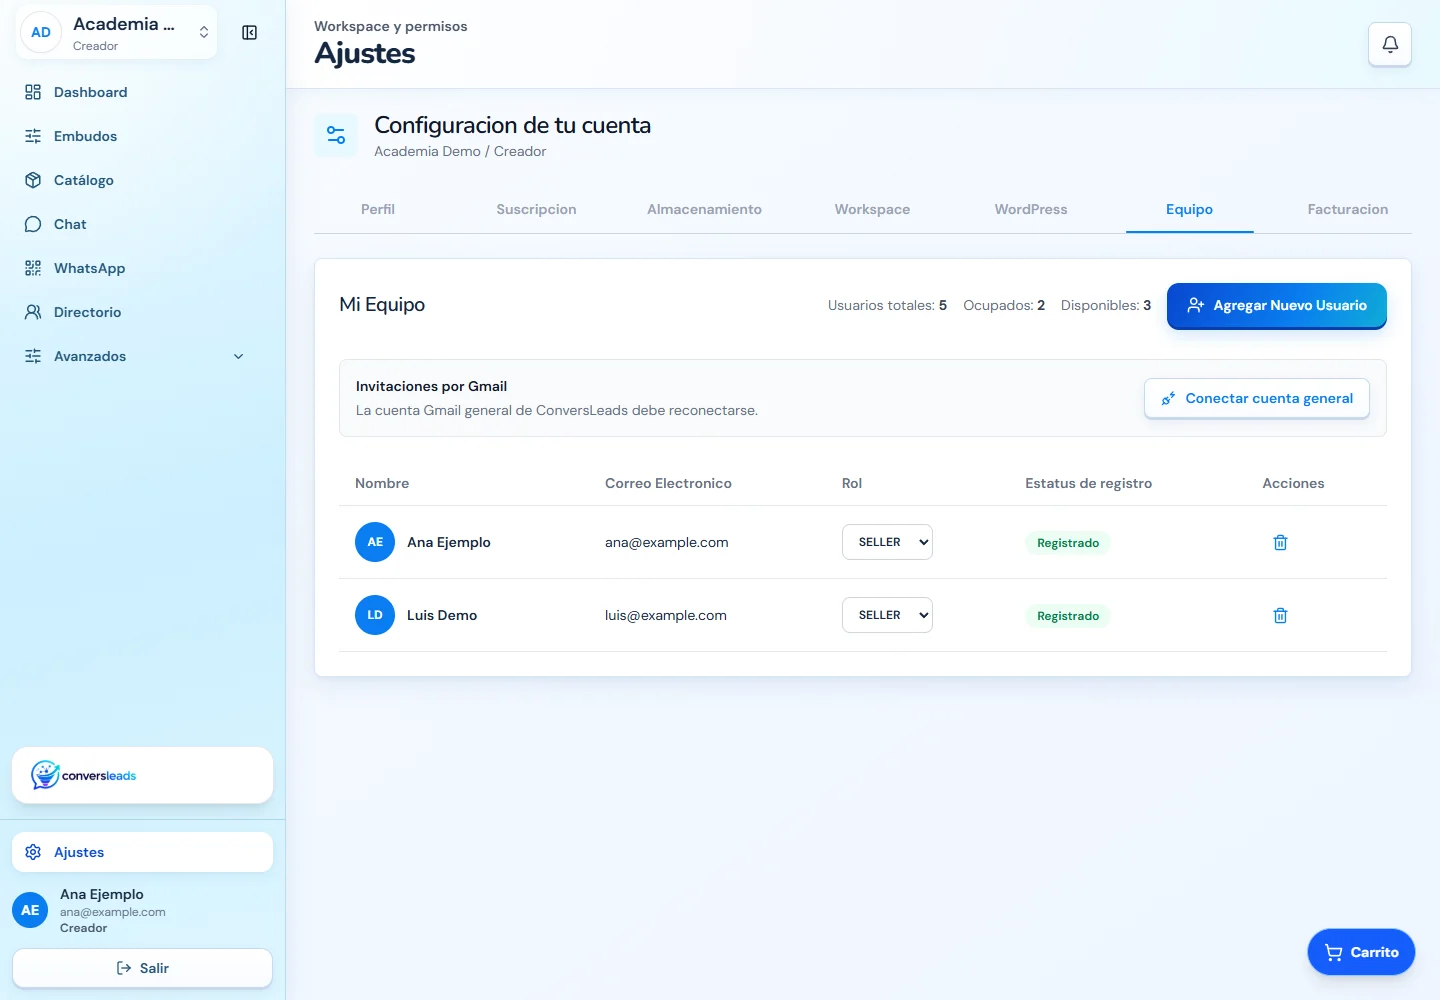Switch to the WordPress tab
Image resolution: width=1440 pixels, height=1000 pixels.
pyautogui.click(x=1031, y=209)
